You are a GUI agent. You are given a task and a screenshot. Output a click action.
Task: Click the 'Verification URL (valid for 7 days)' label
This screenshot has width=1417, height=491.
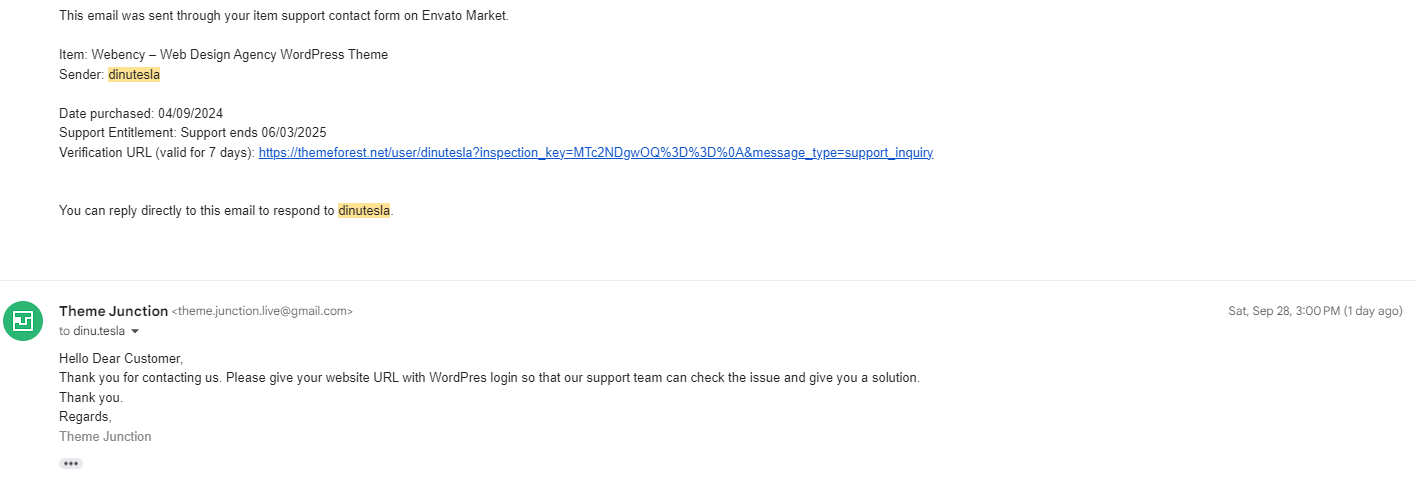pos(157,153)
